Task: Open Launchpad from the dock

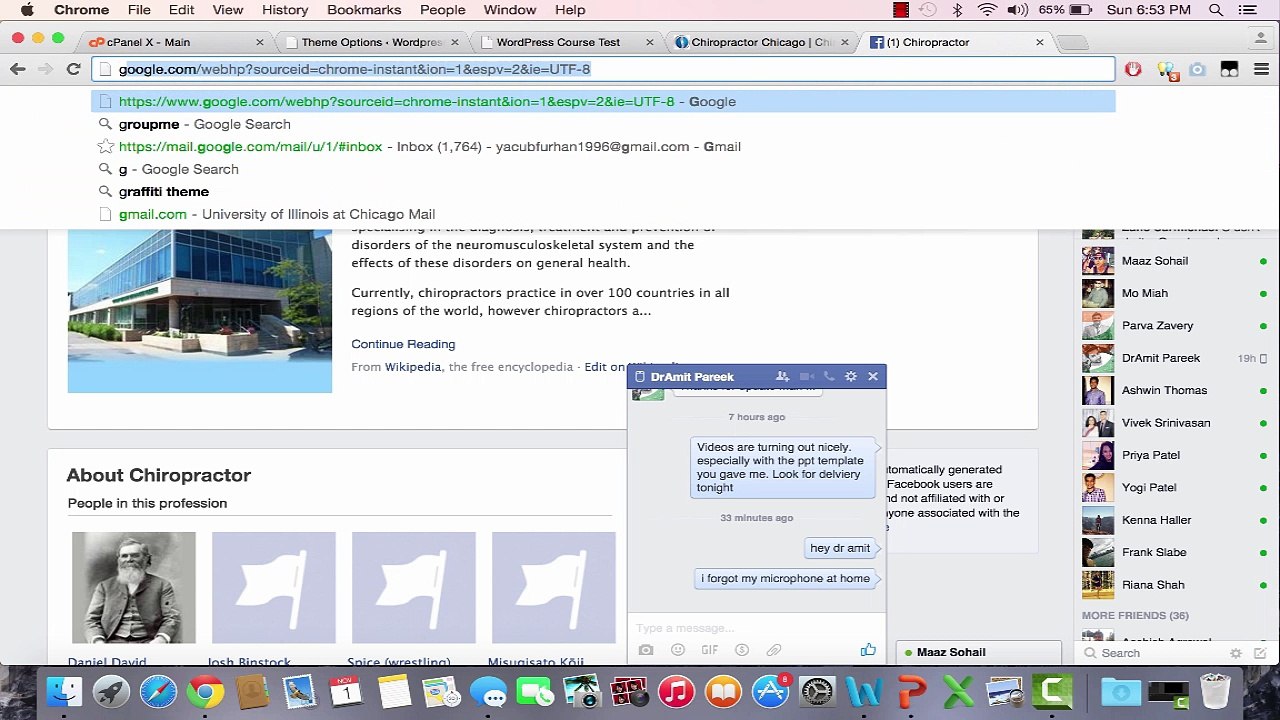Action: click(x=112, y=692)
